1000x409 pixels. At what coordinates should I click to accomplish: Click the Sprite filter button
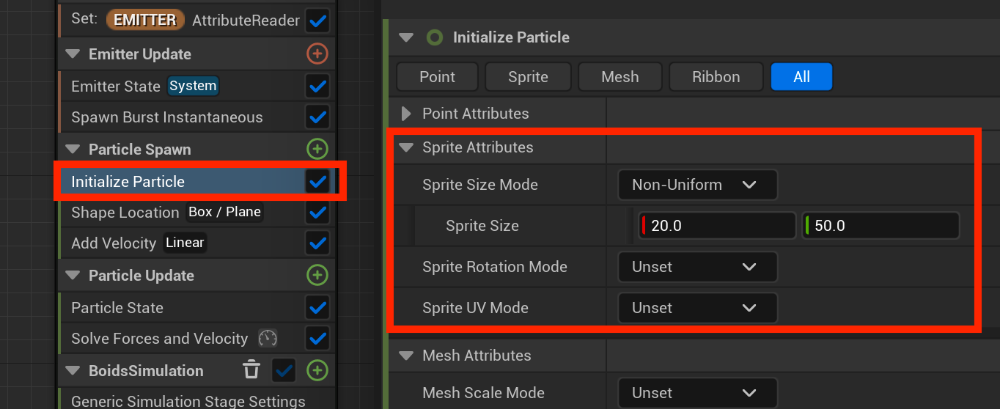coord(530,77)
